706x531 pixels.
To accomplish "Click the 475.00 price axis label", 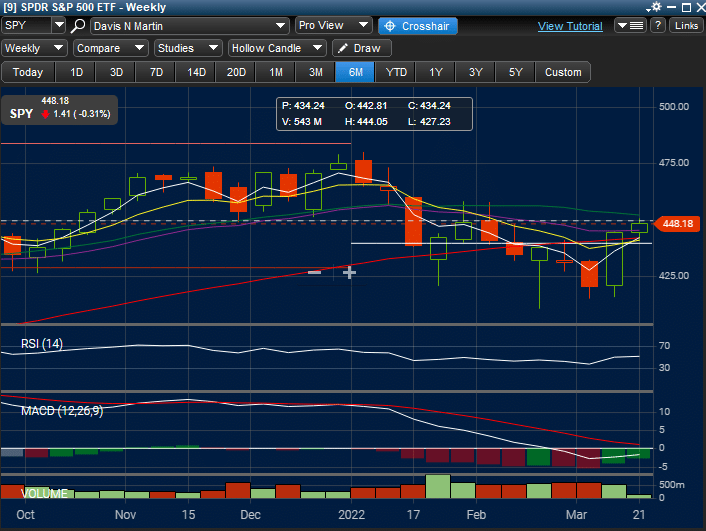I will point(674,163).
